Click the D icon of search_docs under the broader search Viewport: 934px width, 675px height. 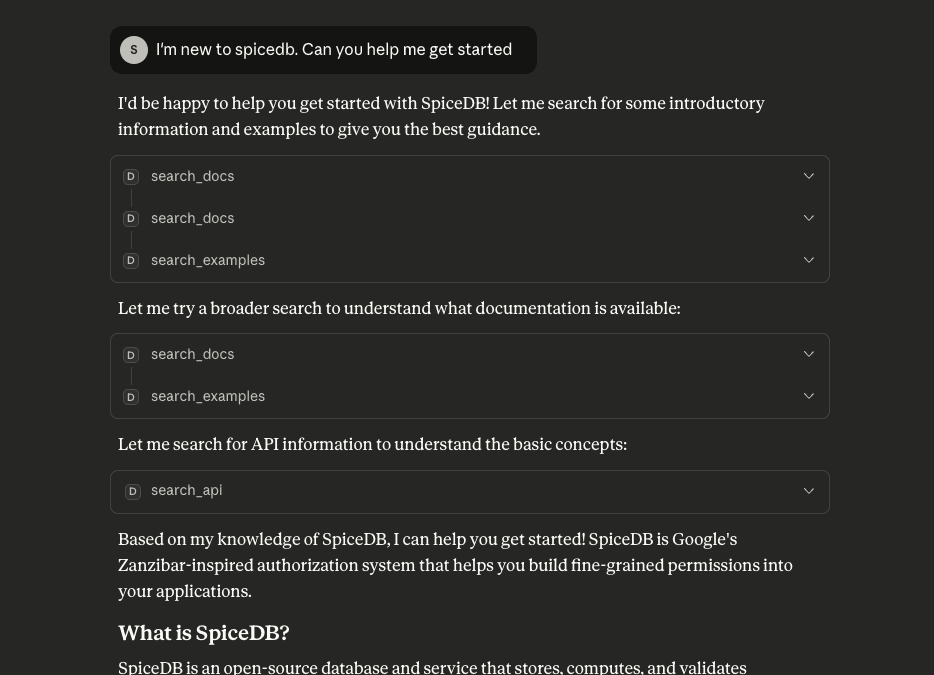[x=131, y=355]
